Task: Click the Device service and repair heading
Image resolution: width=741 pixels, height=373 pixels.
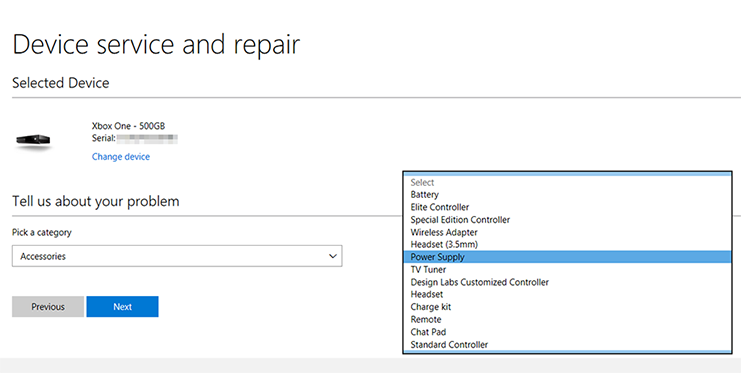Action: [156, 45]
